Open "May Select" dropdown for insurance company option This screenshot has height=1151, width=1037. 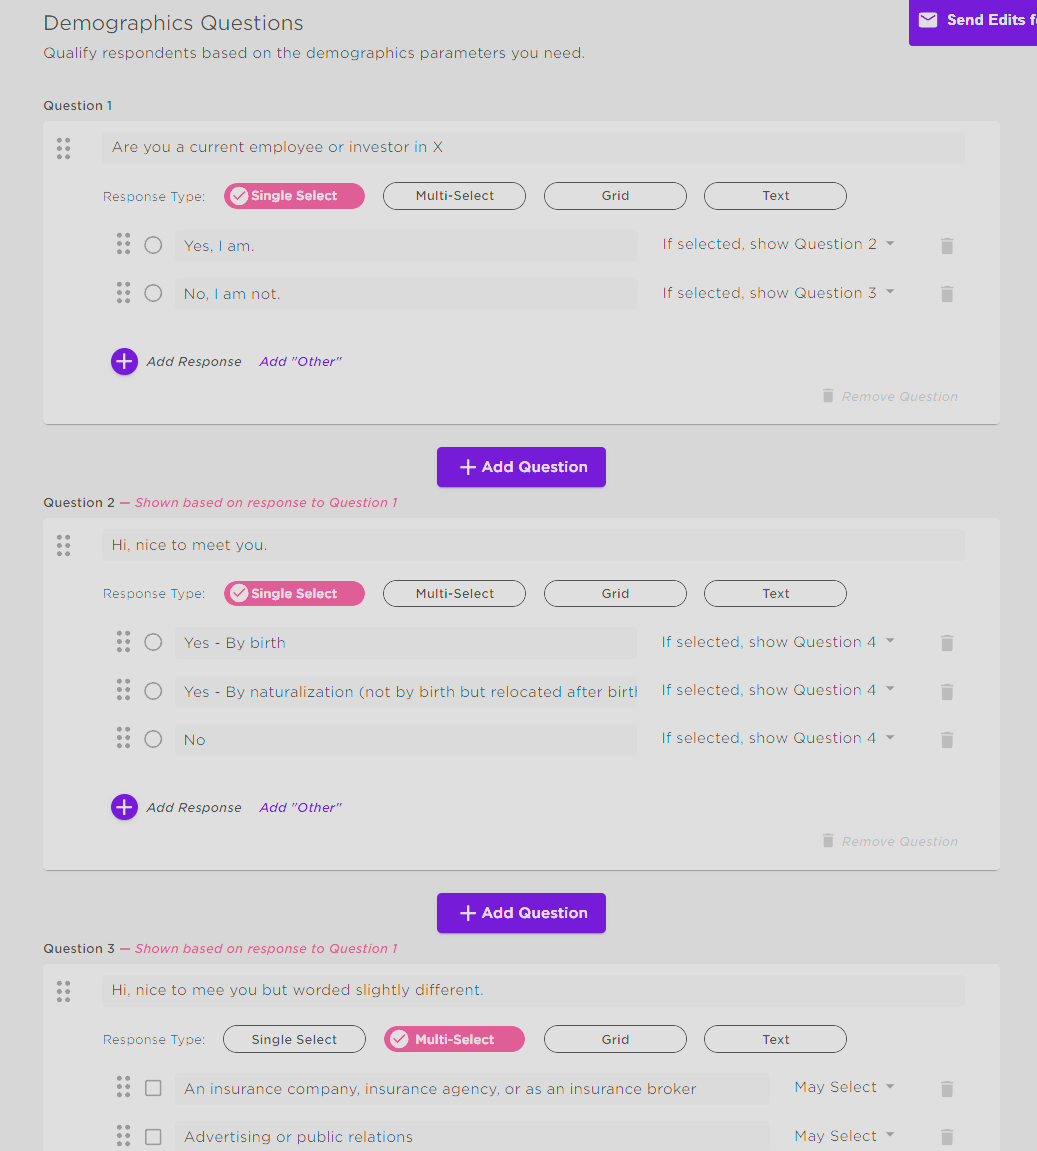point(844,1087)
